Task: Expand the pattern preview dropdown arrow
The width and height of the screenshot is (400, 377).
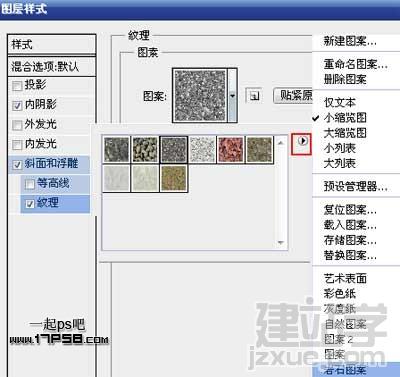Action: (232, 96)
